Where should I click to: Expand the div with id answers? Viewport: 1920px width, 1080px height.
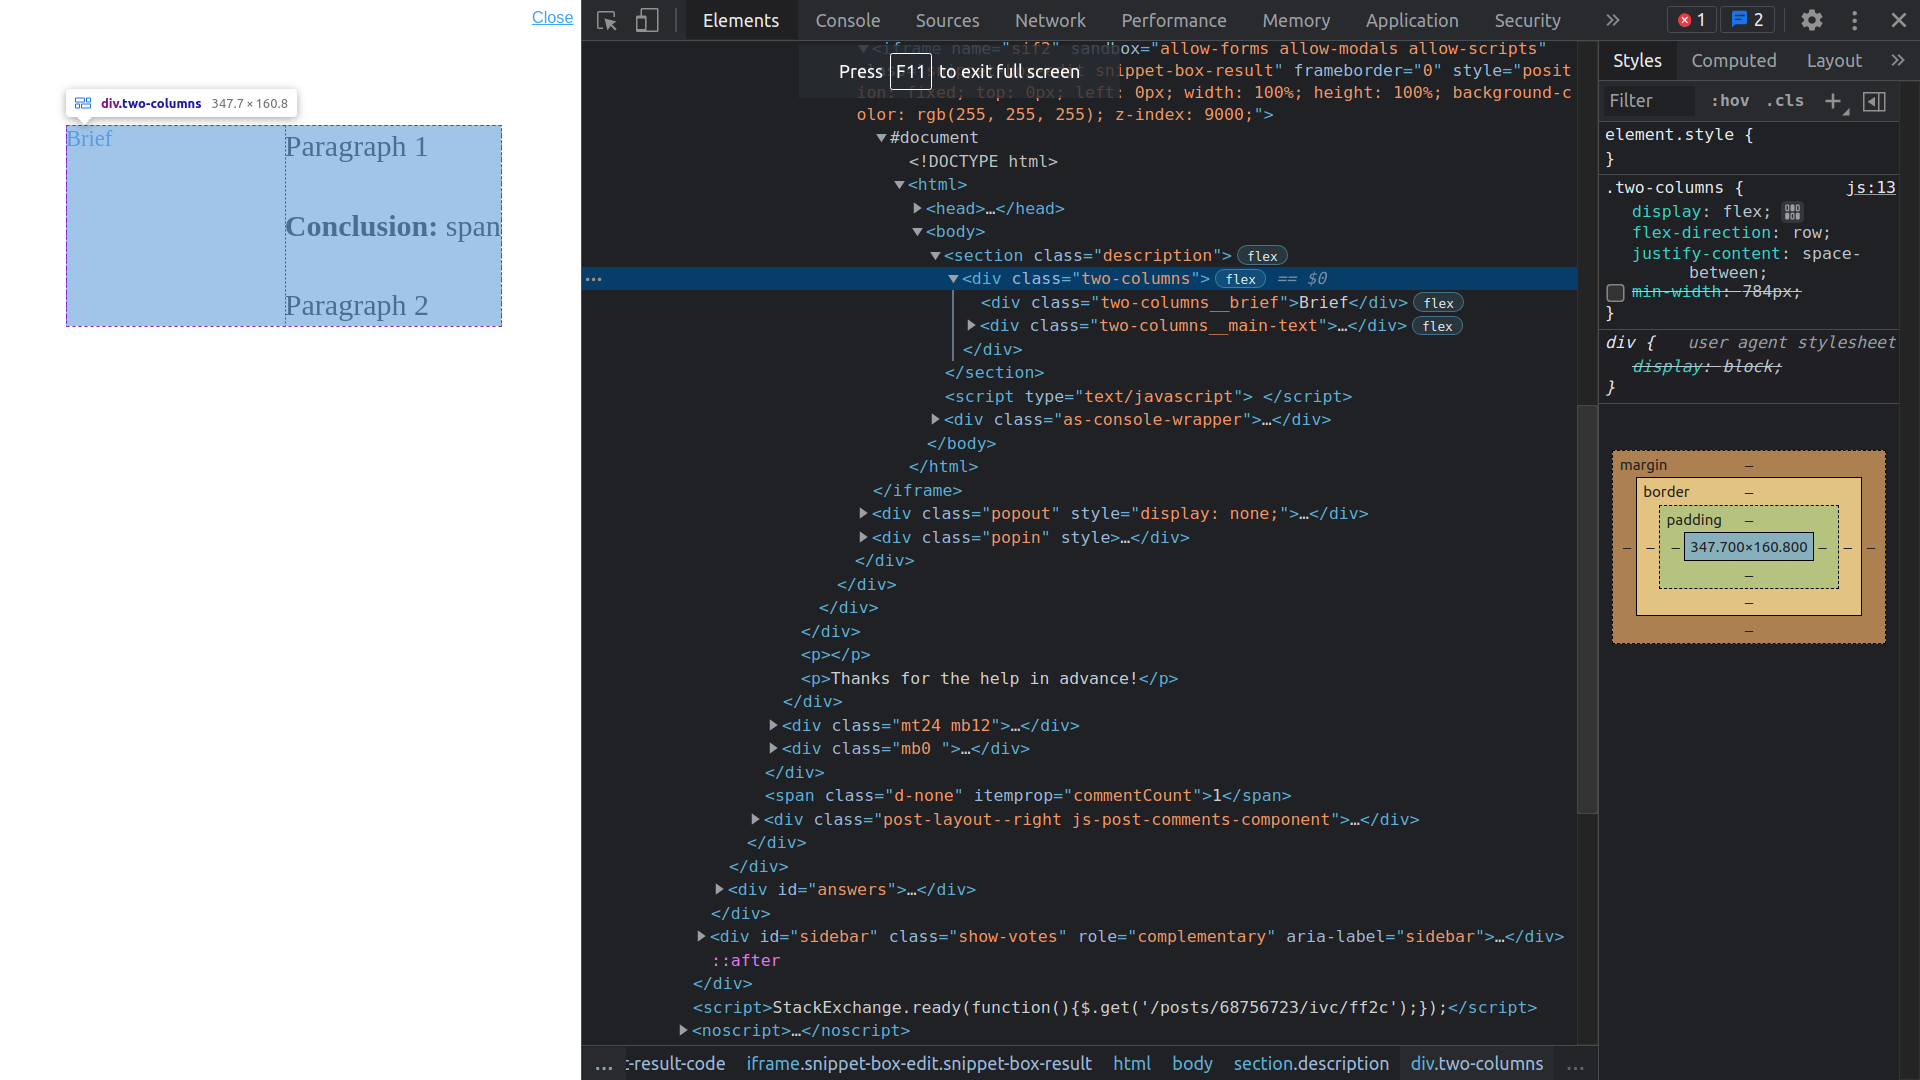pos(719,889)
